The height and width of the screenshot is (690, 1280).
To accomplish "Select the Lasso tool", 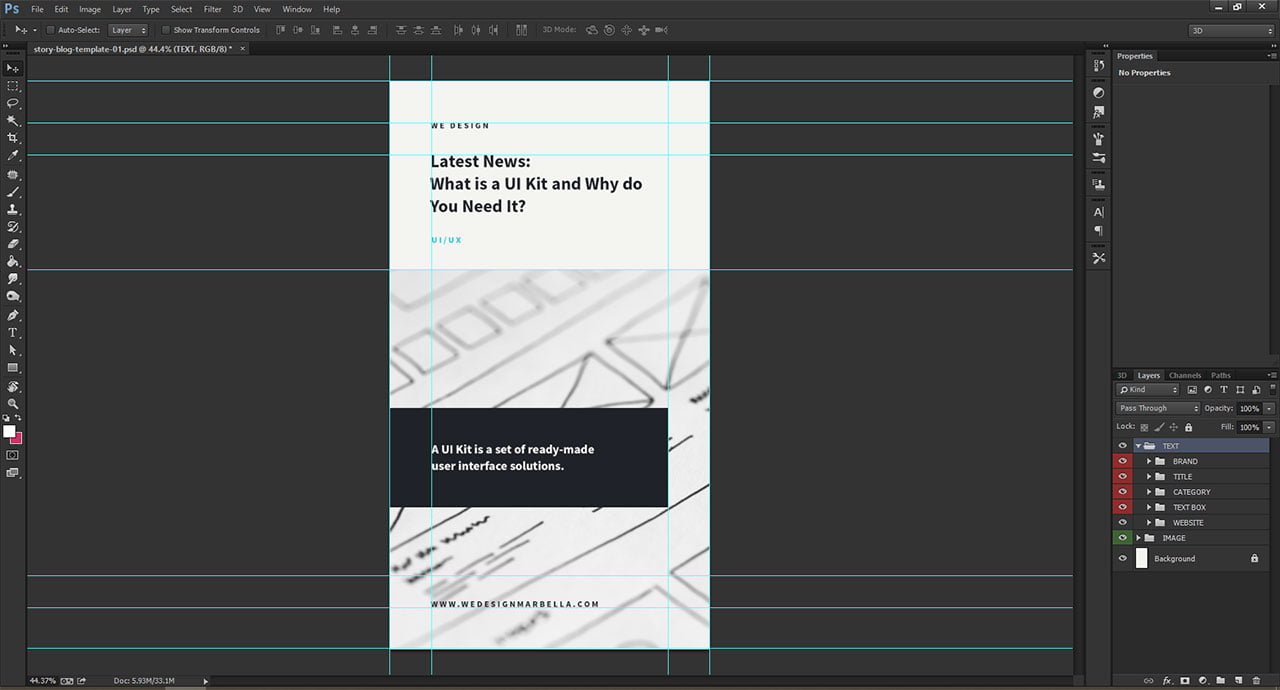I will (x=13, y=104).
